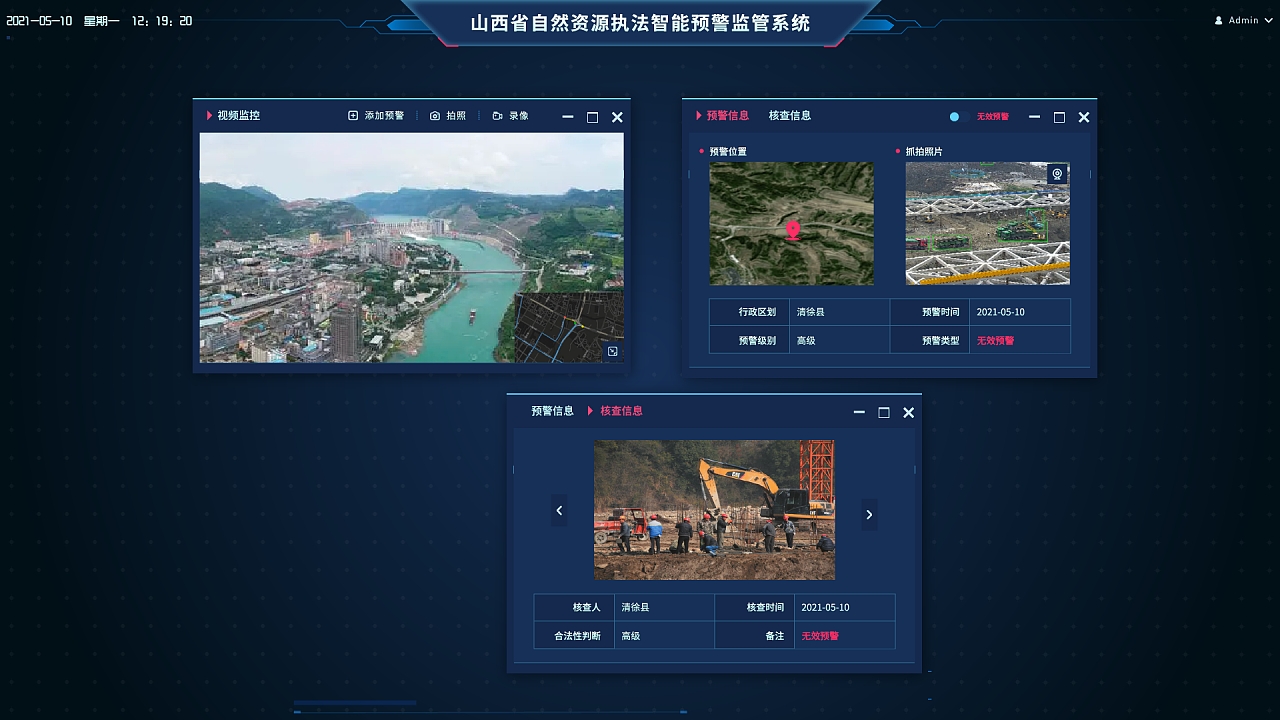The image size is (1280, 720).
Task: Open the 预警位置 satellite map
Action: click(792, 224)
